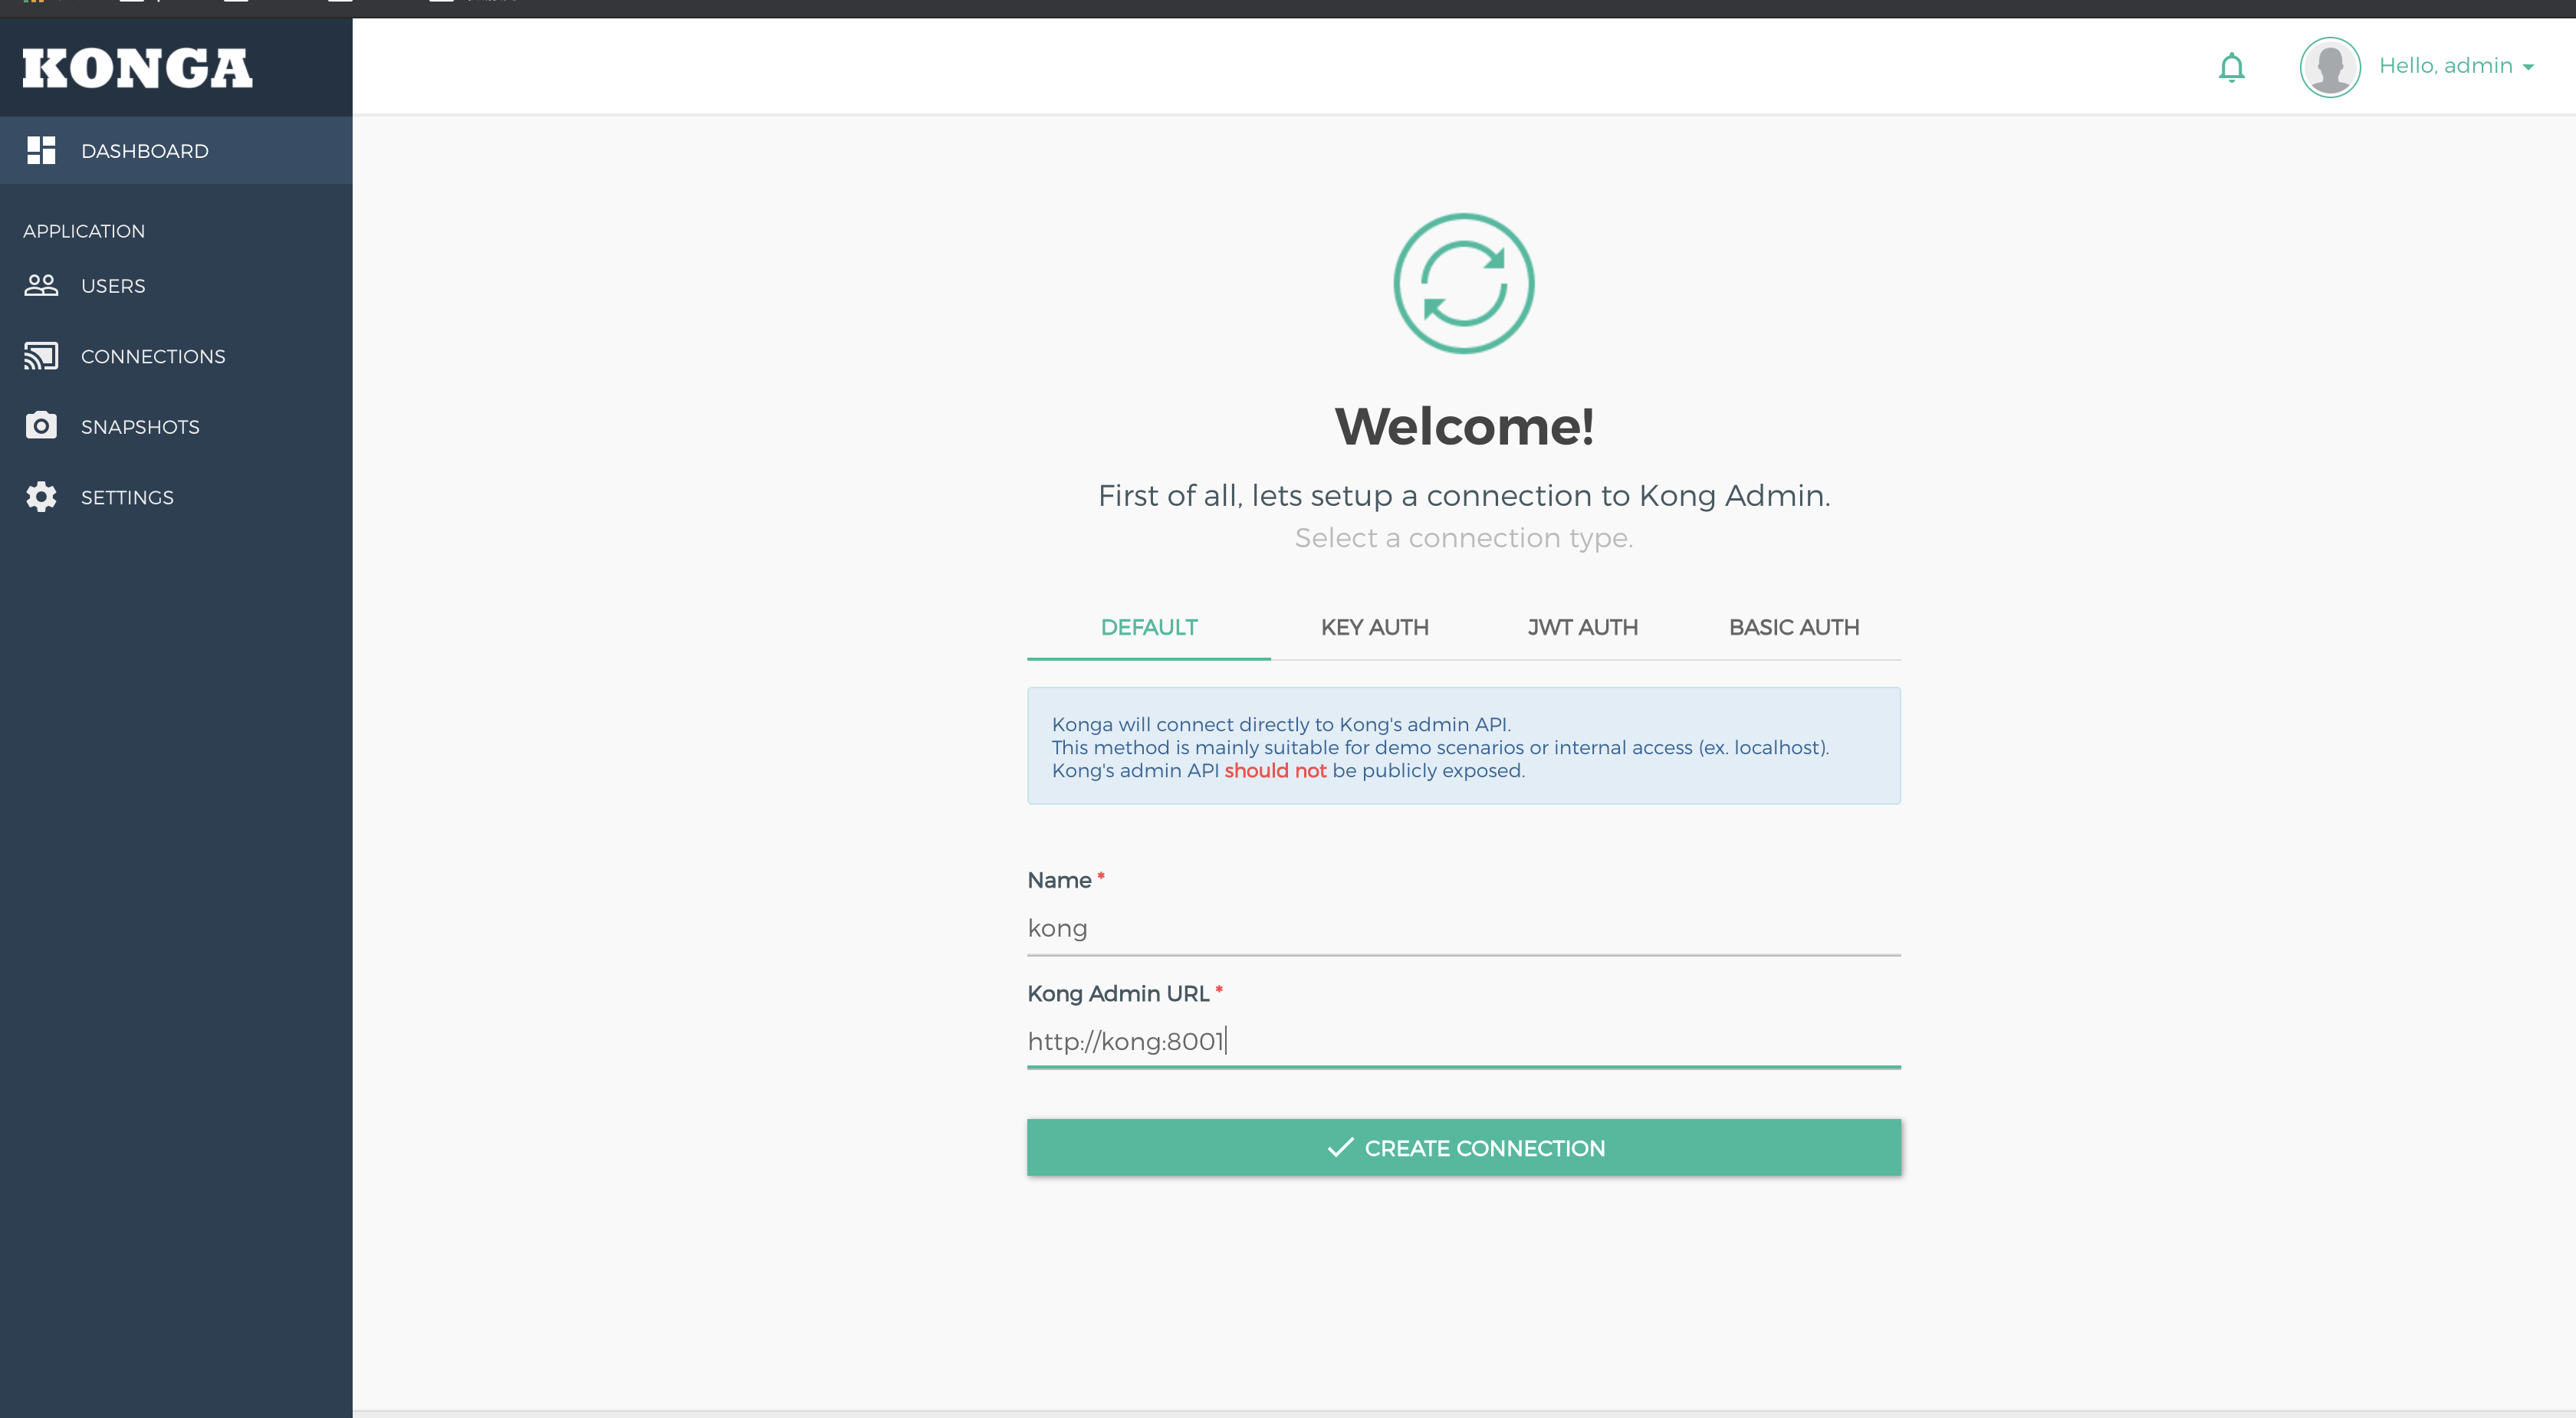Switch to the BASIC AUTH tab
This screenshot has height=1418, width=2576.
[1793, 627]
